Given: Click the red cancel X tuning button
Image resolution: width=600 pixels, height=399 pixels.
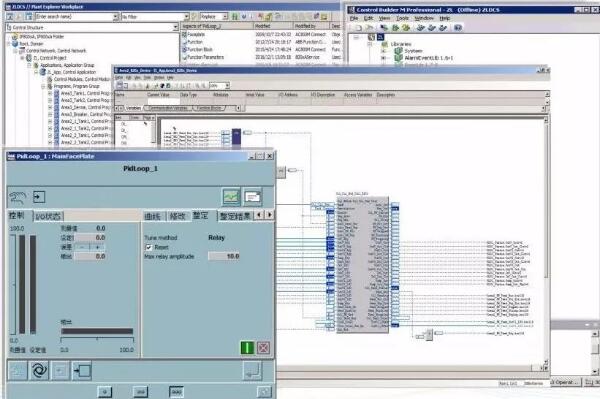Looking at the screenshot, I should click(263, 348).
